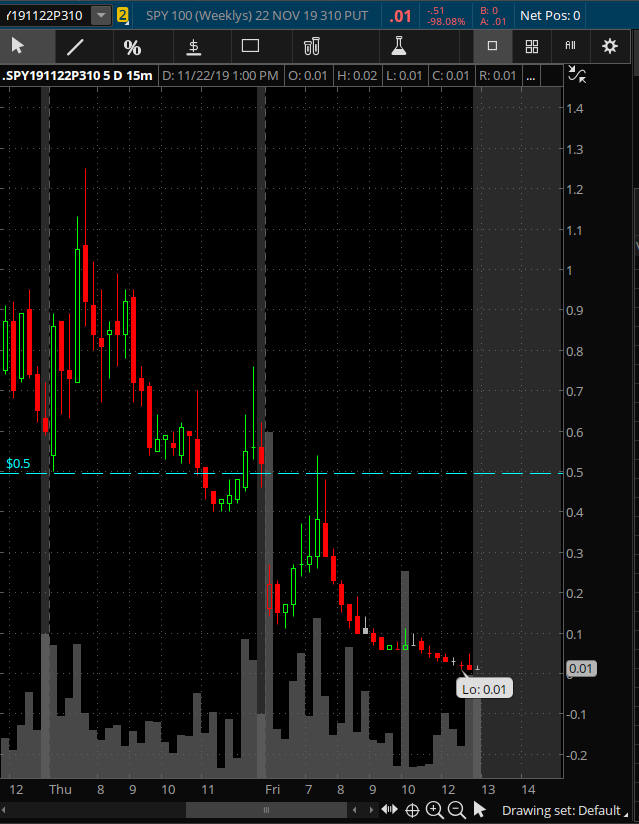
Task: Click the .01 last price in header
Action: coord(400,16)
